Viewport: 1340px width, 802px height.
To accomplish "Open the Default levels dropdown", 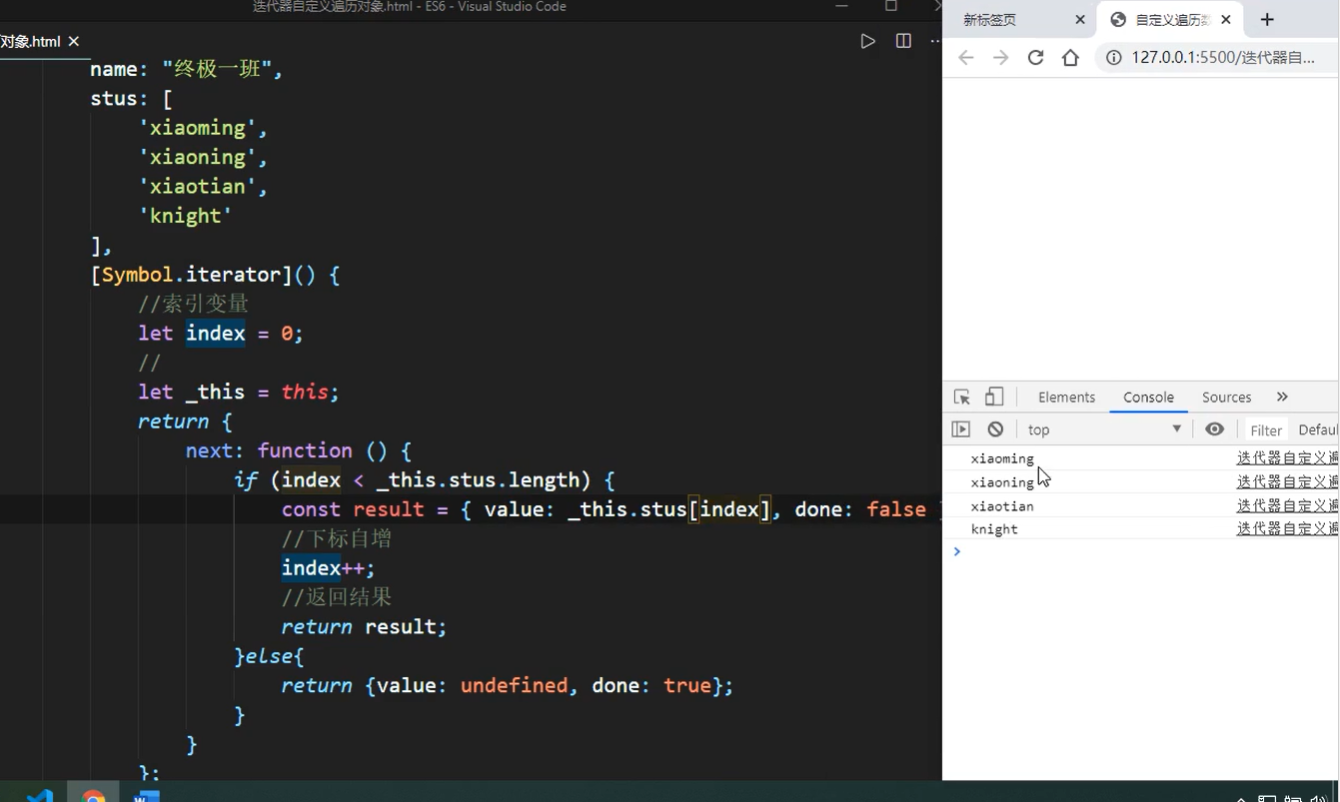I will click(1318, 430).
